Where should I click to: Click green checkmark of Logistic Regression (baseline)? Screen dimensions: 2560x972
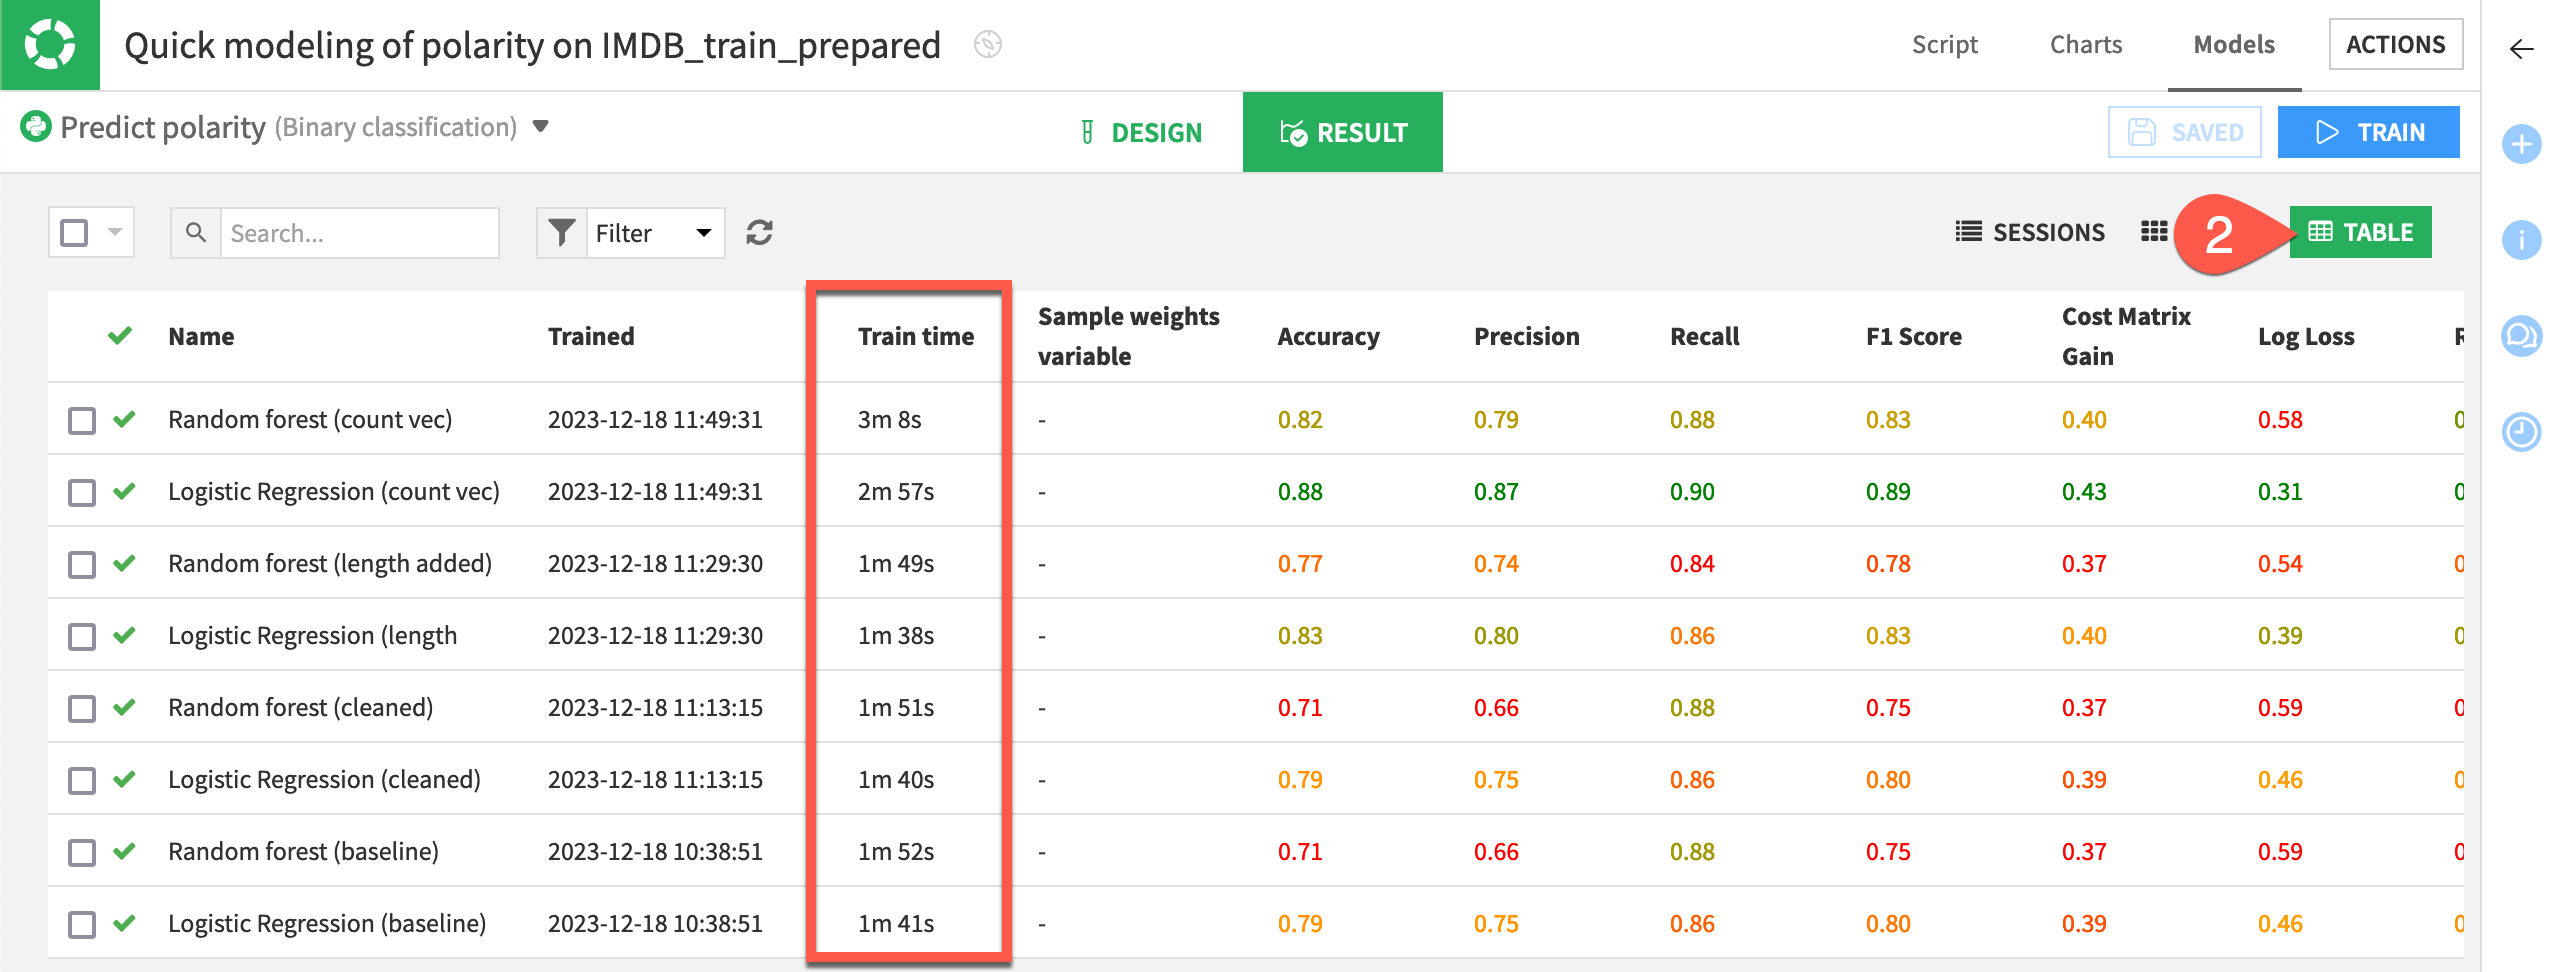point(124,923)
